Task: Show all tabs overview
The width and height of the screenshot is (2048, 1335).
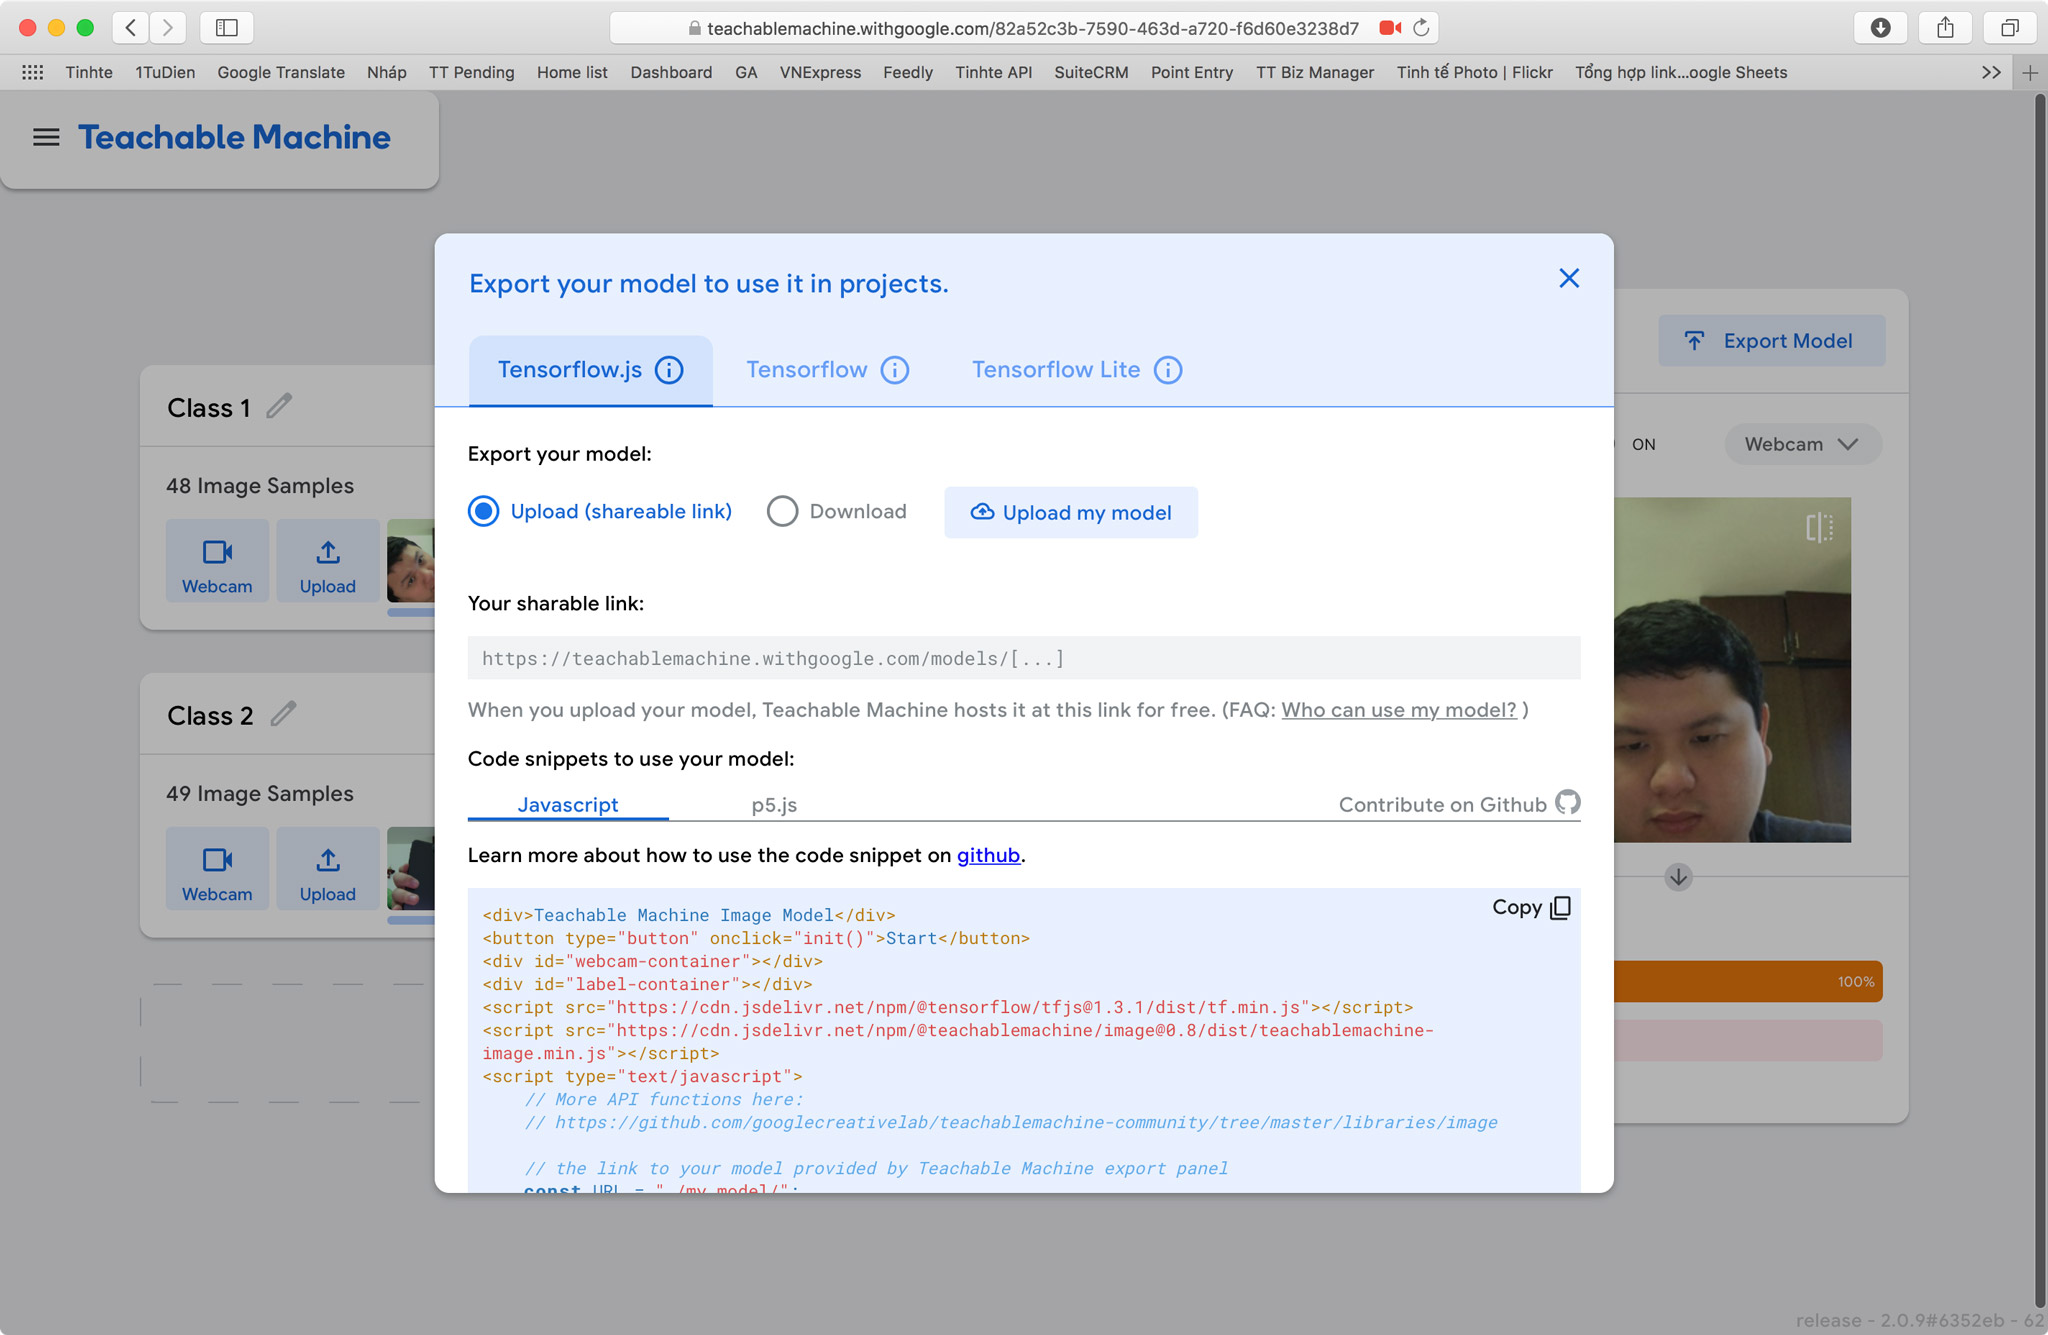Action: click(2009, 28)
